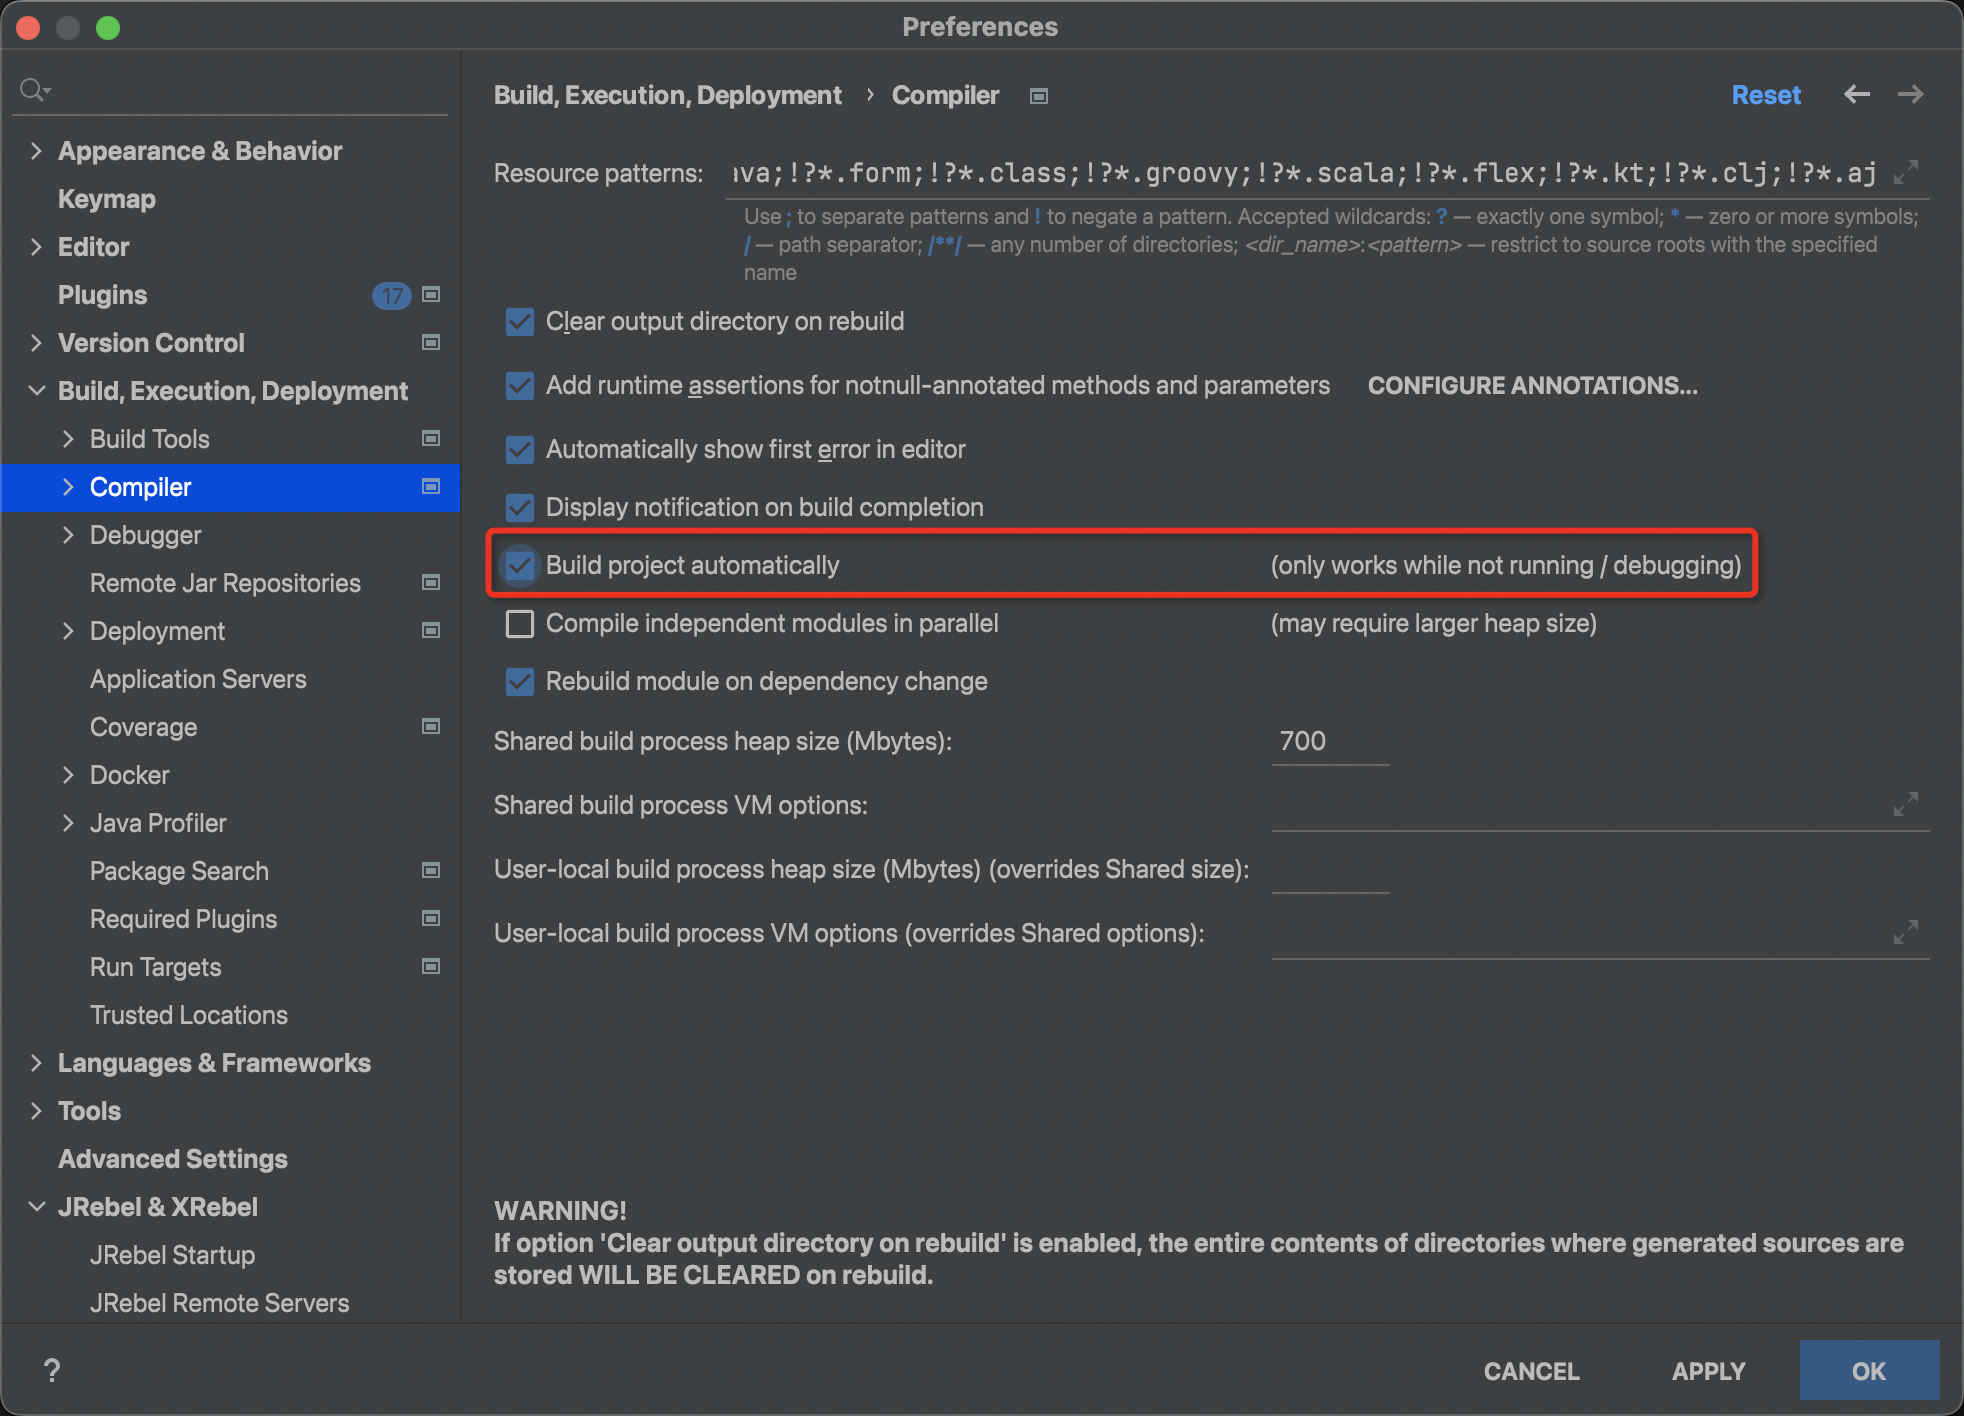Click Build, Execution, Deployment breadcrumb
Screen dimensions: 1964x1416
point(667,95)
